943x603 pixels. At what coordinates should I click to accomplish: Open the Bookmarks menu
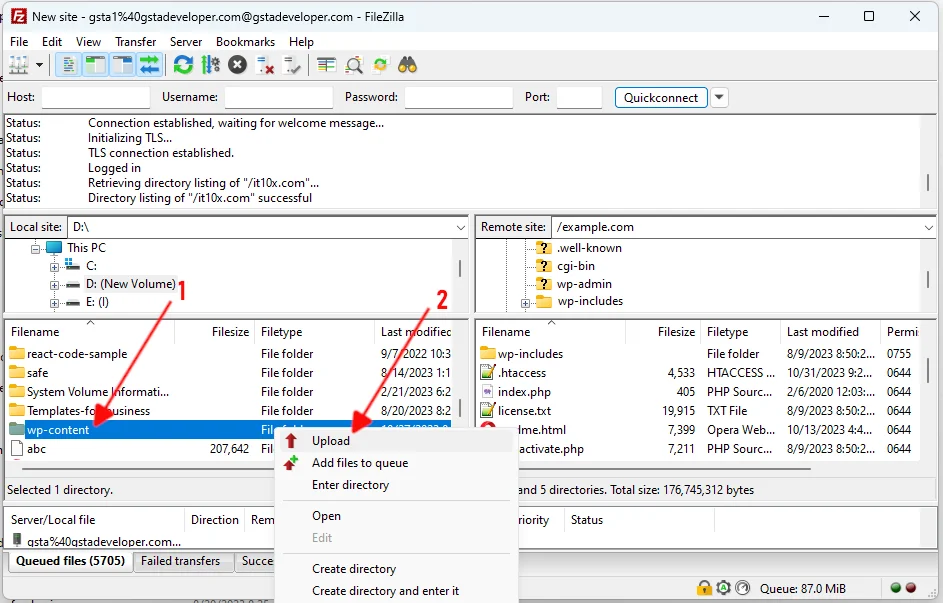tap(245, 41)
